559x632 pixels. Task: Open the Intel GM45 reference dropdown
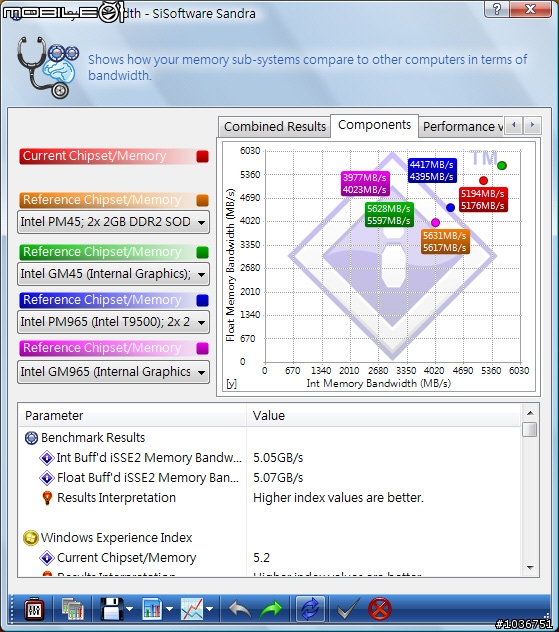click(x=113, y=274)
